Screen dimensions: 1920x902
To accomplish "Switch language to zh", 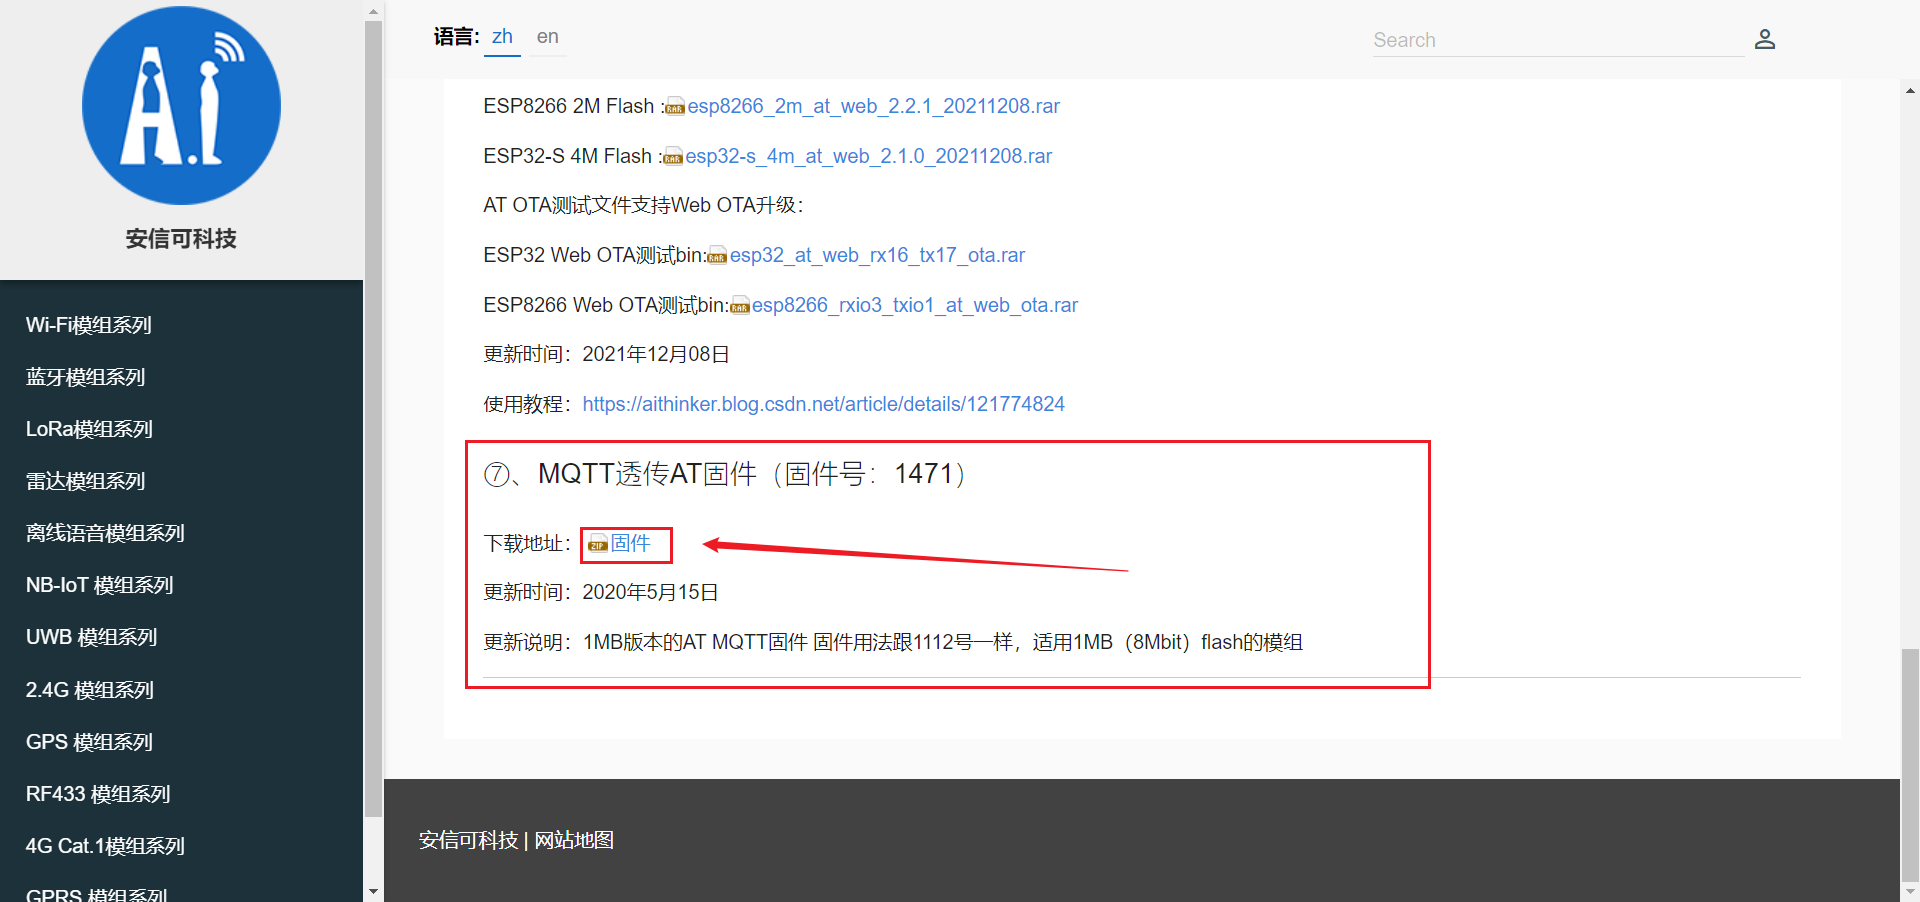I will pos(502,37).
